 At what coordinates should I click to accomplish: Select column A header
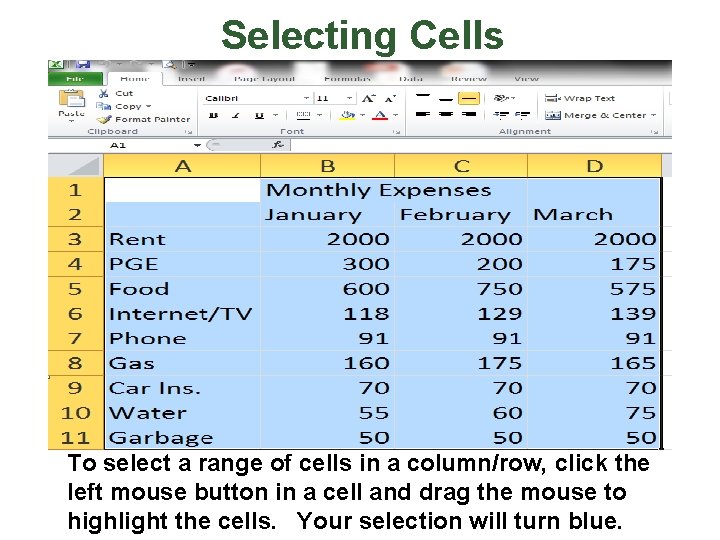coord(182,166)
